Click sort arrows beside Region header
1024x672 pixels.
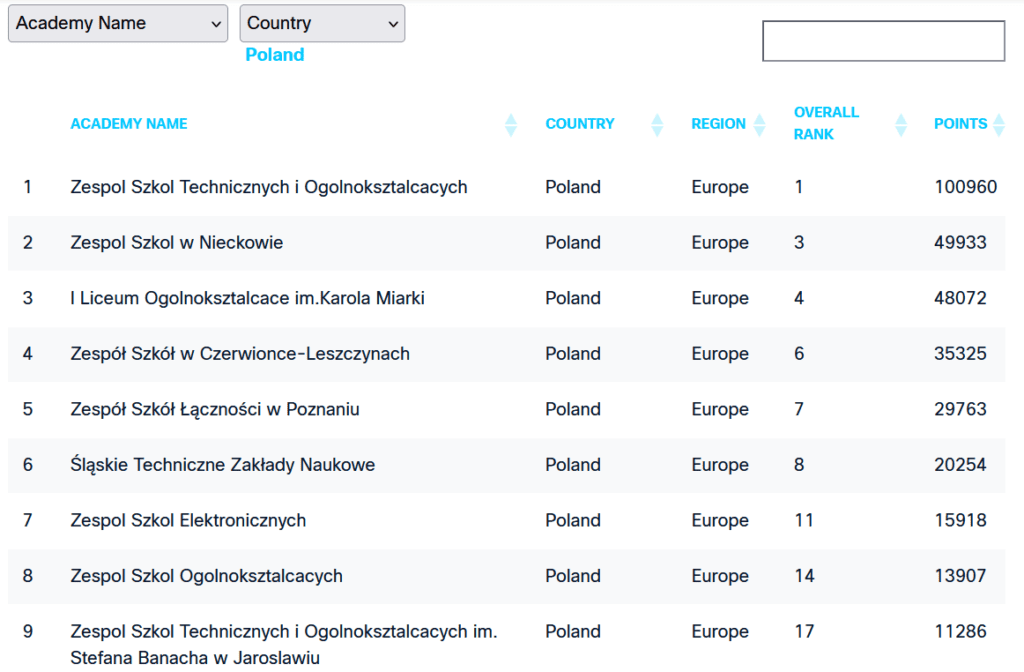click(759, 125)
